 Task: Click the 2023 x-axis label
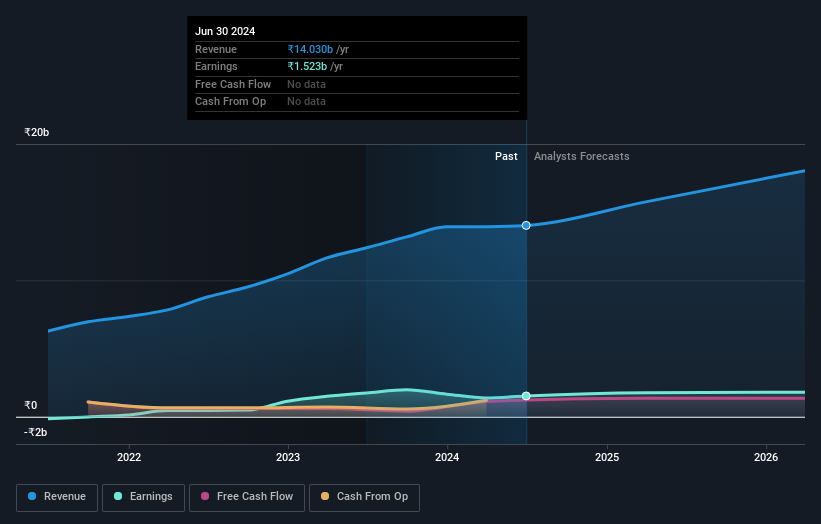click(x=288, y=457)
